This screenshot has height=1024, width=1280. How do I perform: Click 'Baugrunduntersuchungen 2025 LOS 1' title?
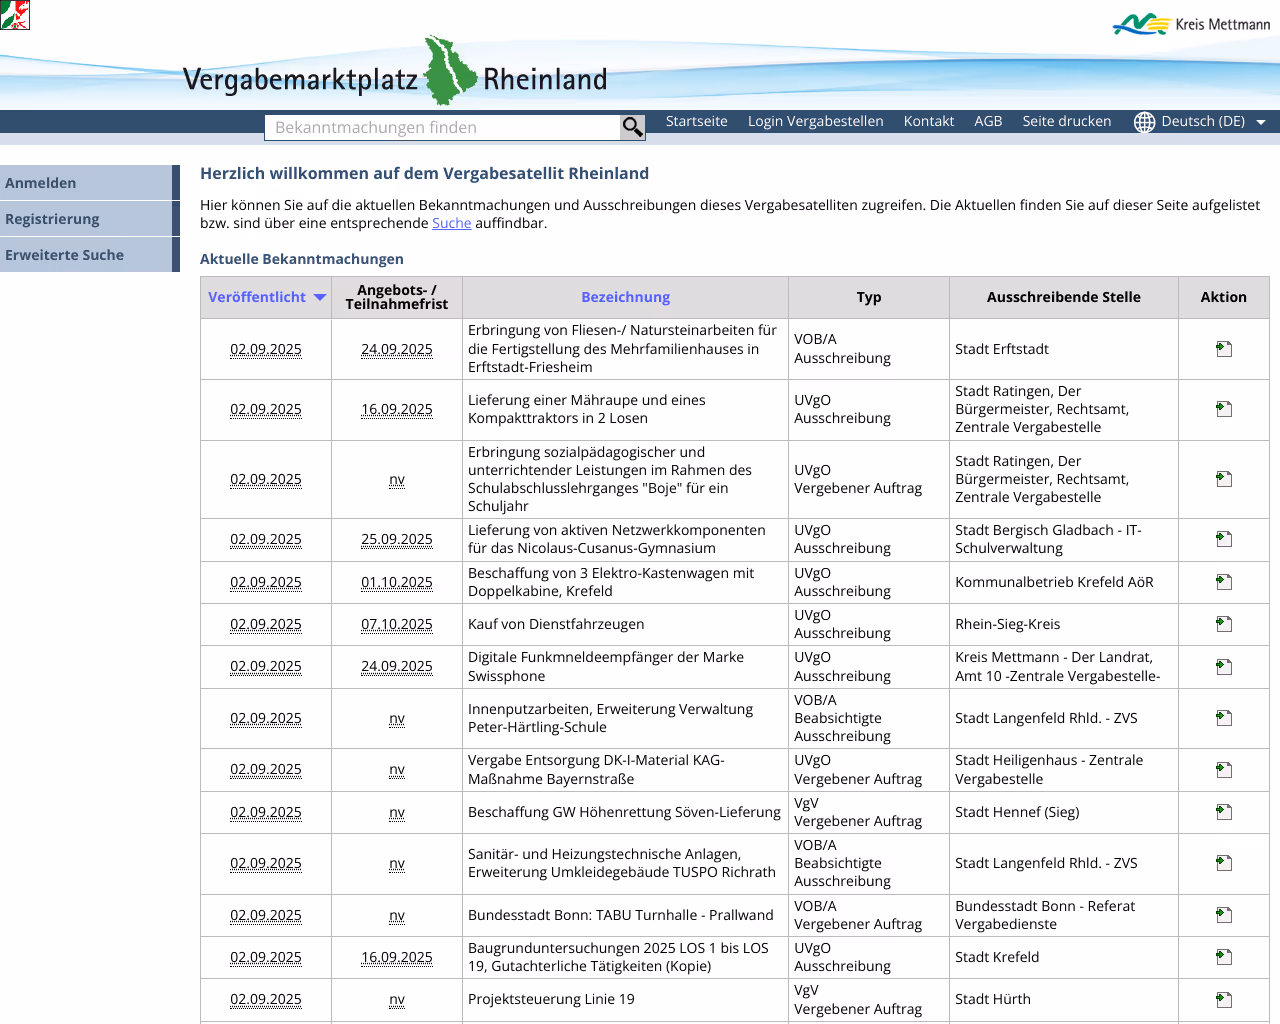[x=618, y=957]
